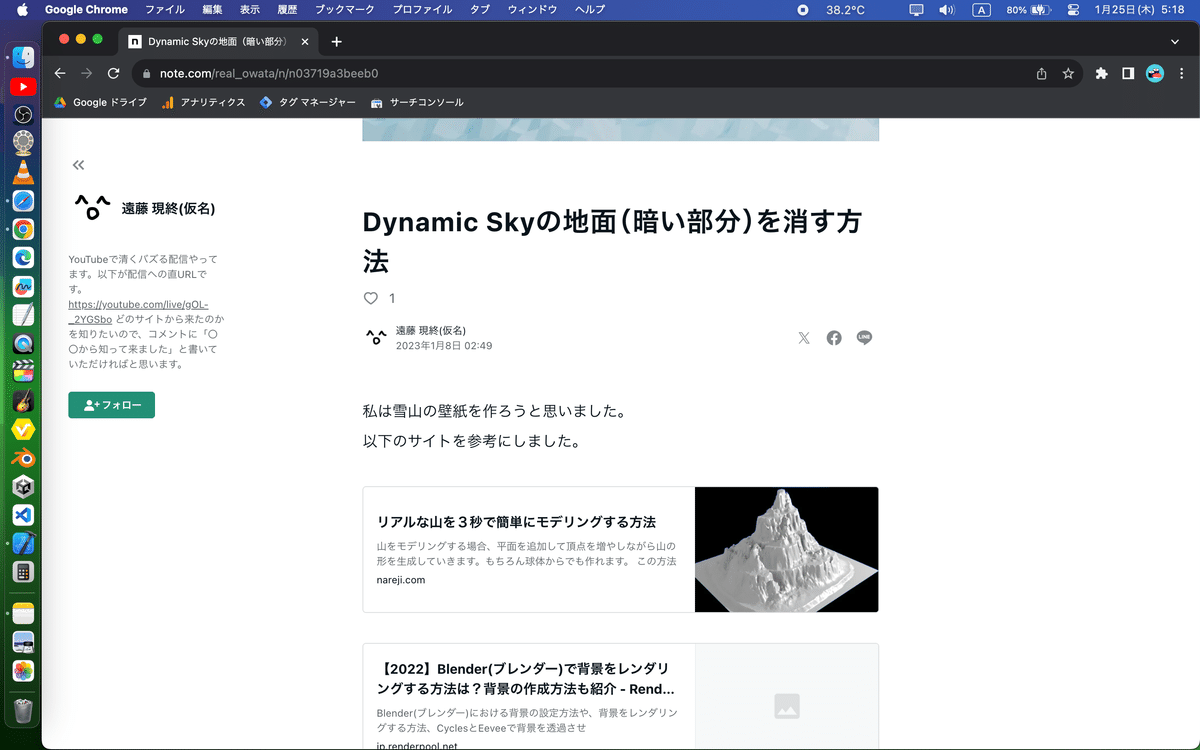Open the ウィンドウ menu
The width and height of the screenshot is (1200, 750).
[x=532, y=10]
